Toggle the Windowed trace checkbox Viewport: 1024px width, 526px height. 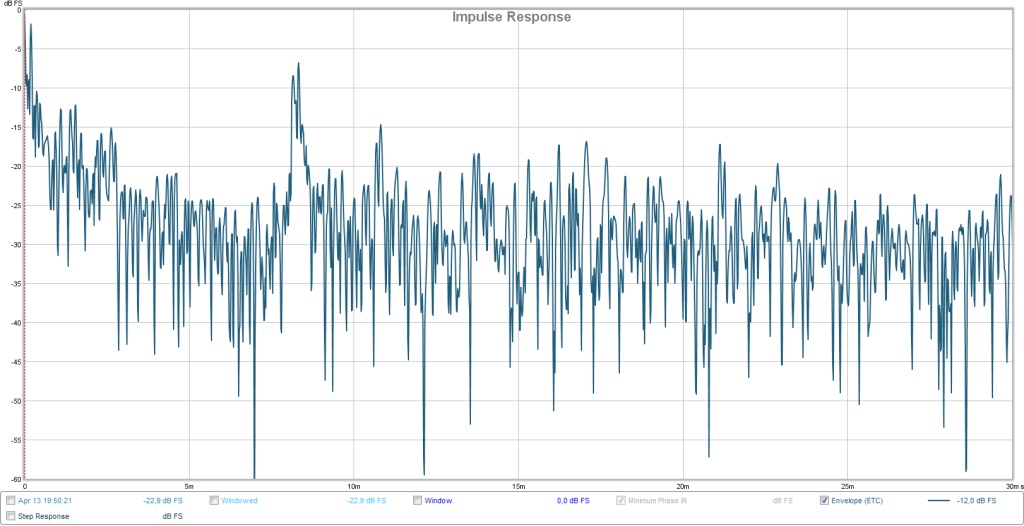click(x=215, y=500)
